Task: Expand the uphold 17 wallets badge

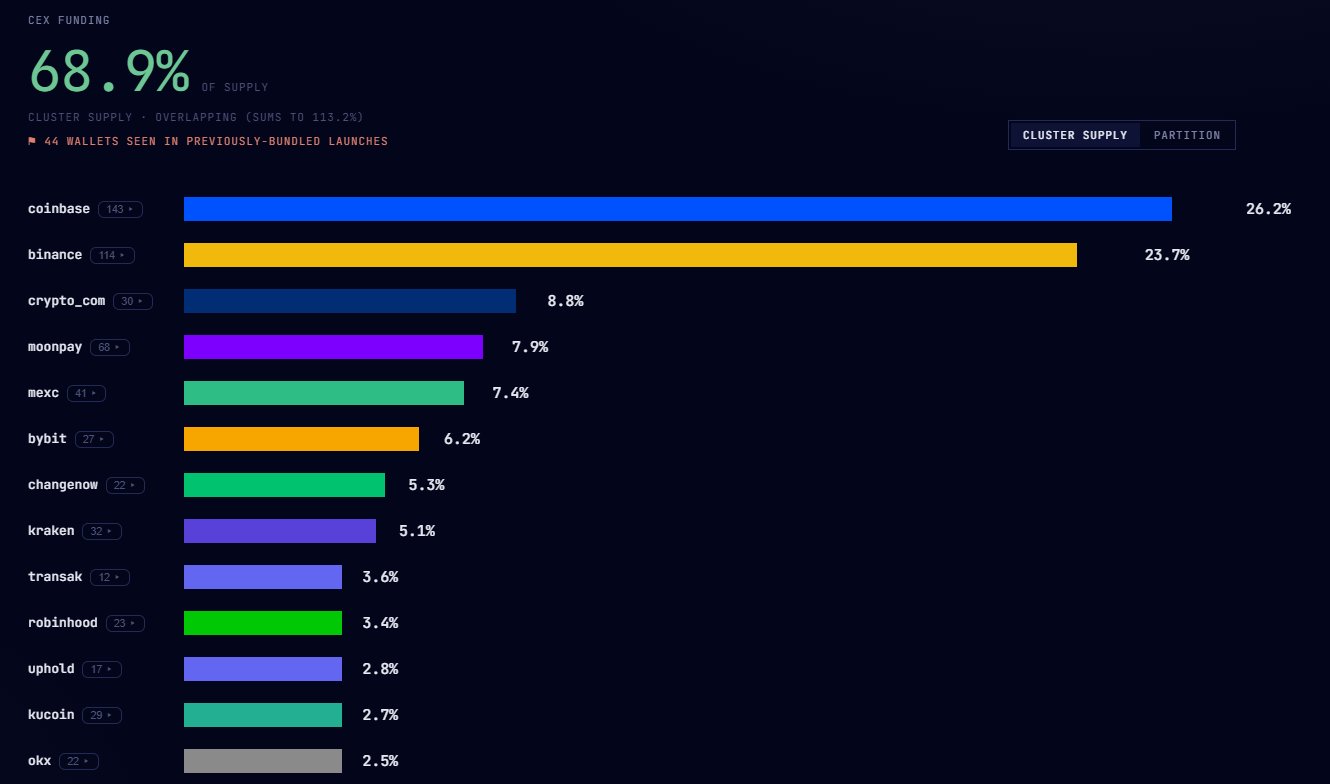Action: click(102, 669)
